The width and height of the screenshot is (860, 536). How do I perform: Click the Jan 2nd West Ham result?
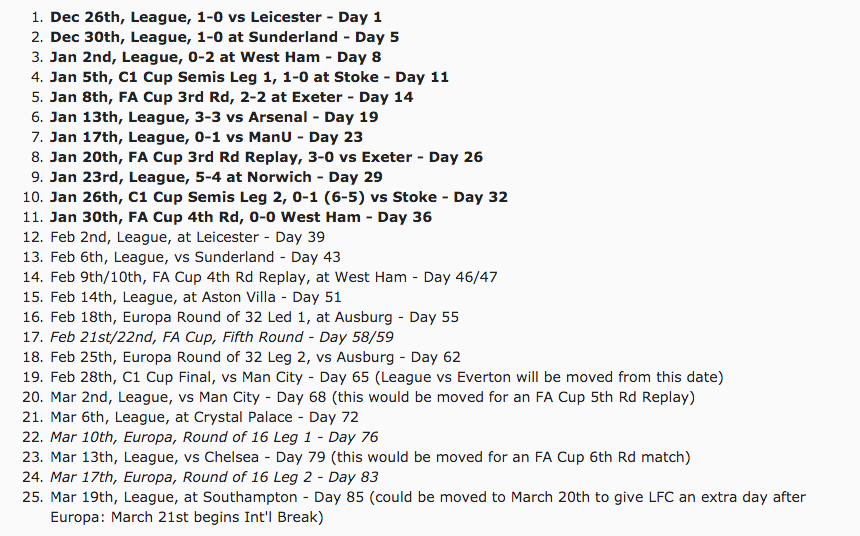(215, 57)
